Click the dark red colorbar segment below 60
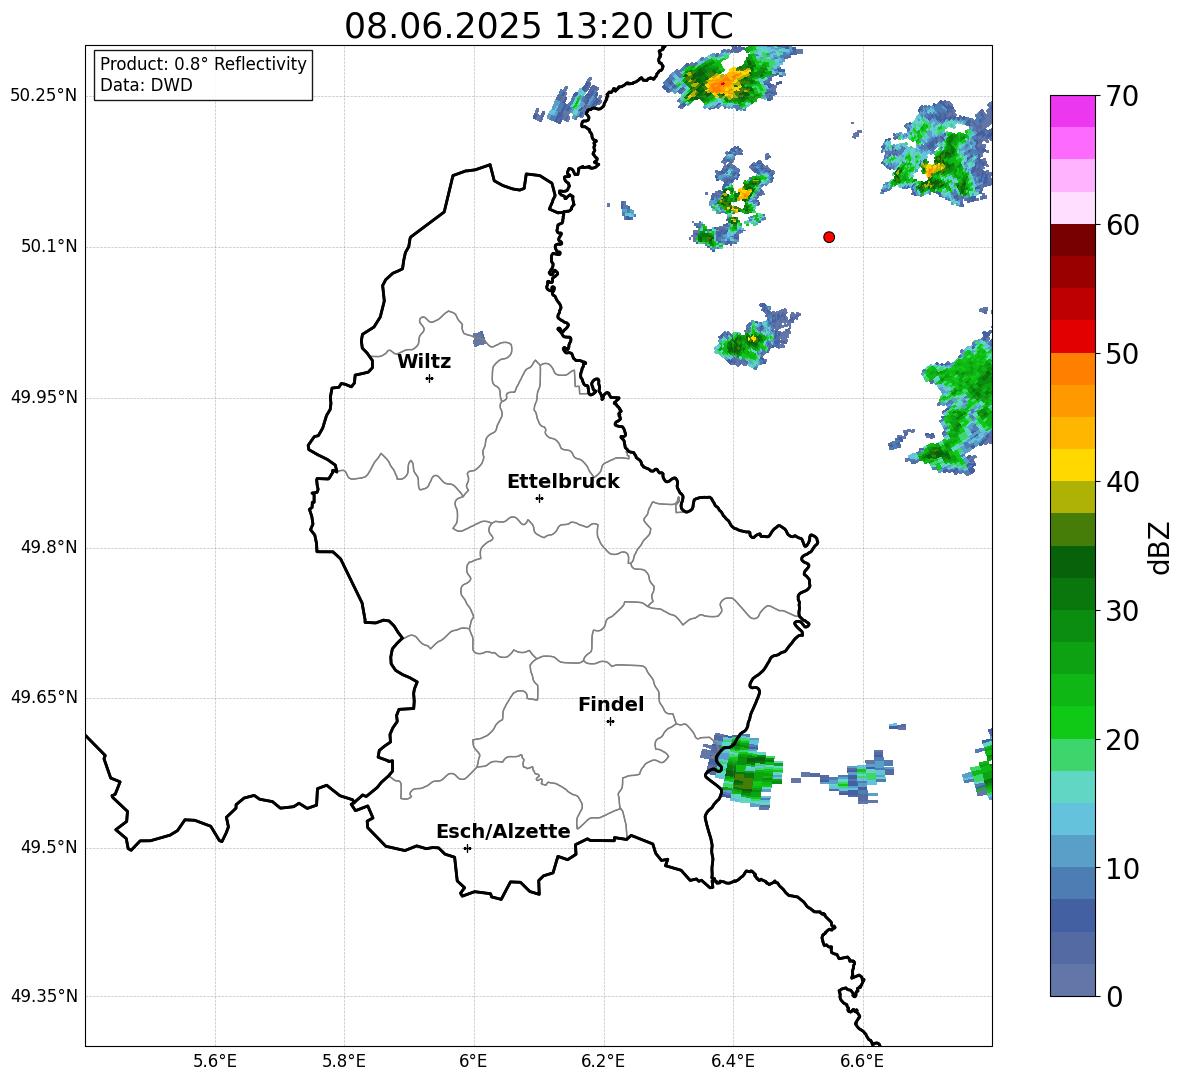The width and height of the screenshot is (1184, 1081). click(1073, 240)
